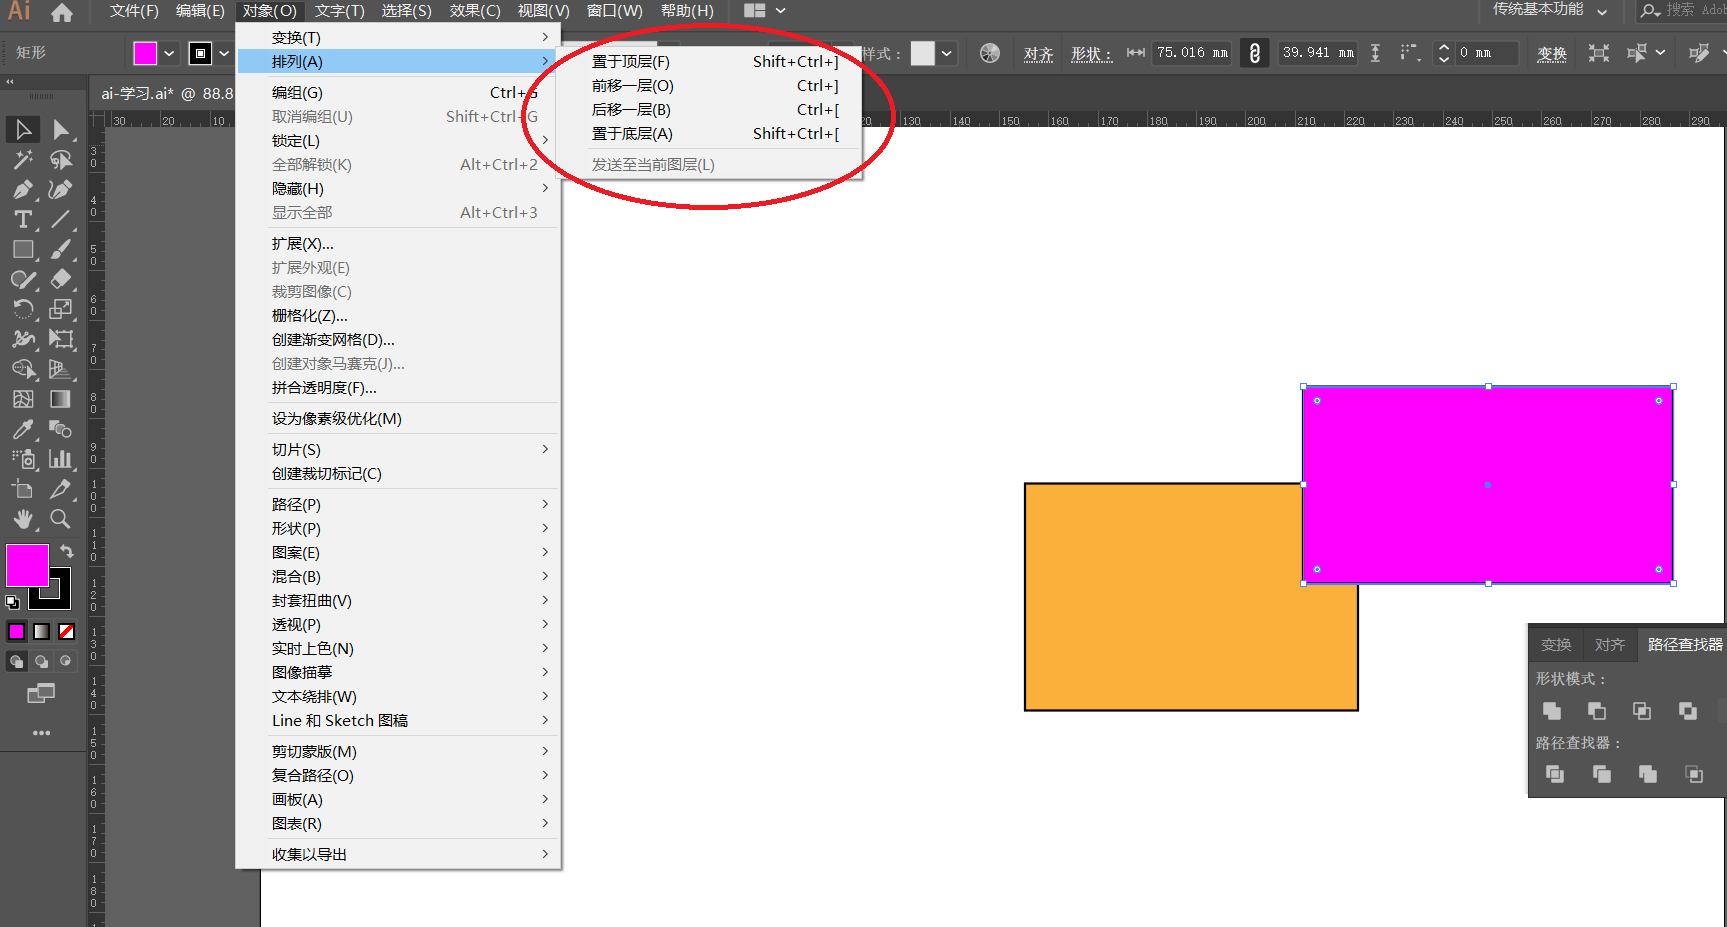
Task: Select the Type tool
Action: [x=23, y=220]
